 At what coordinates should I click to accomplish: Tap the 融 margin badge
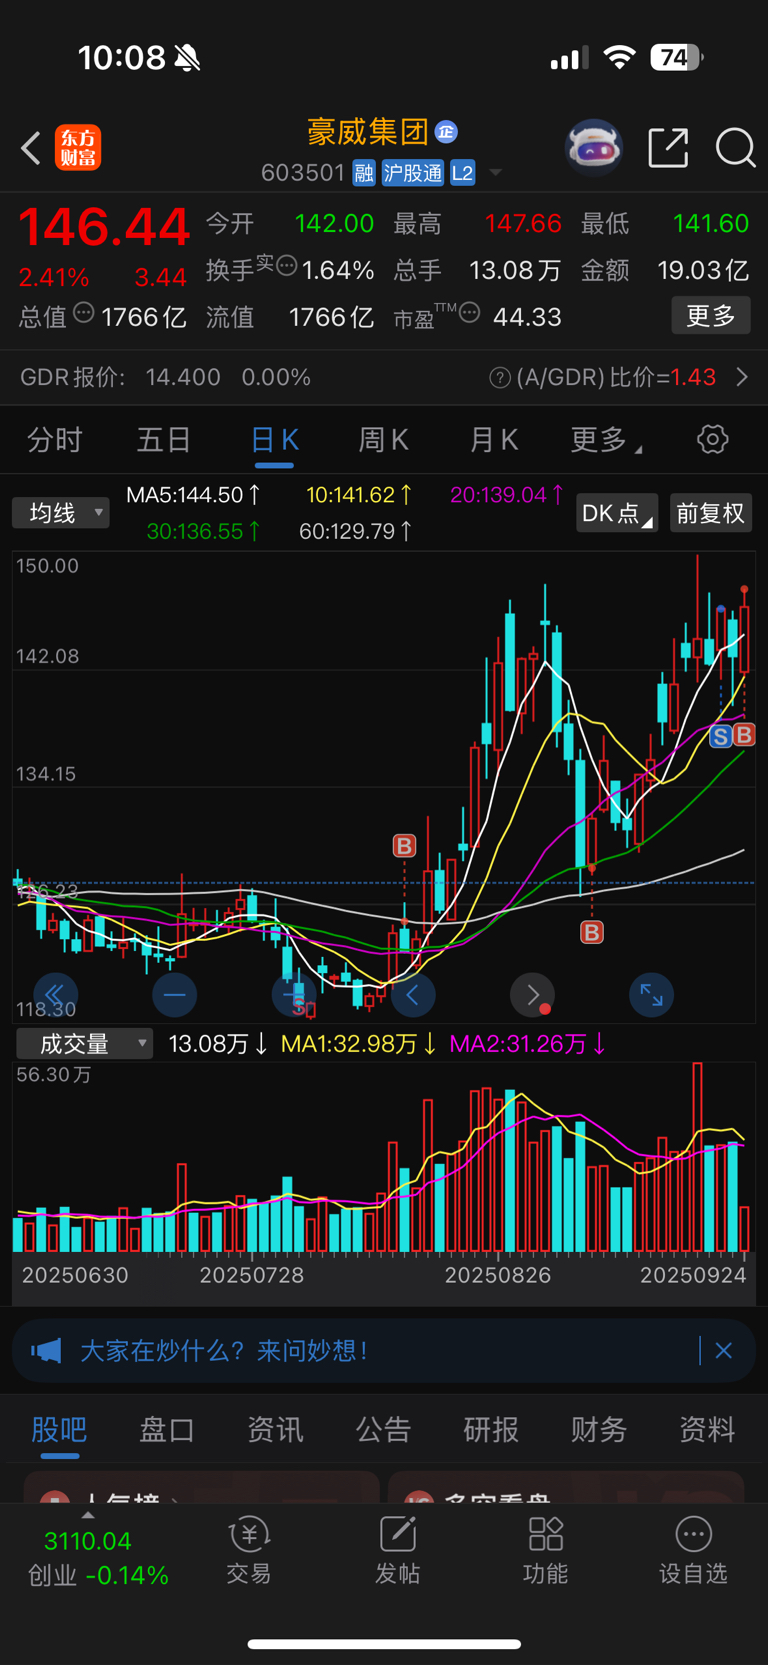pos(364,173)
